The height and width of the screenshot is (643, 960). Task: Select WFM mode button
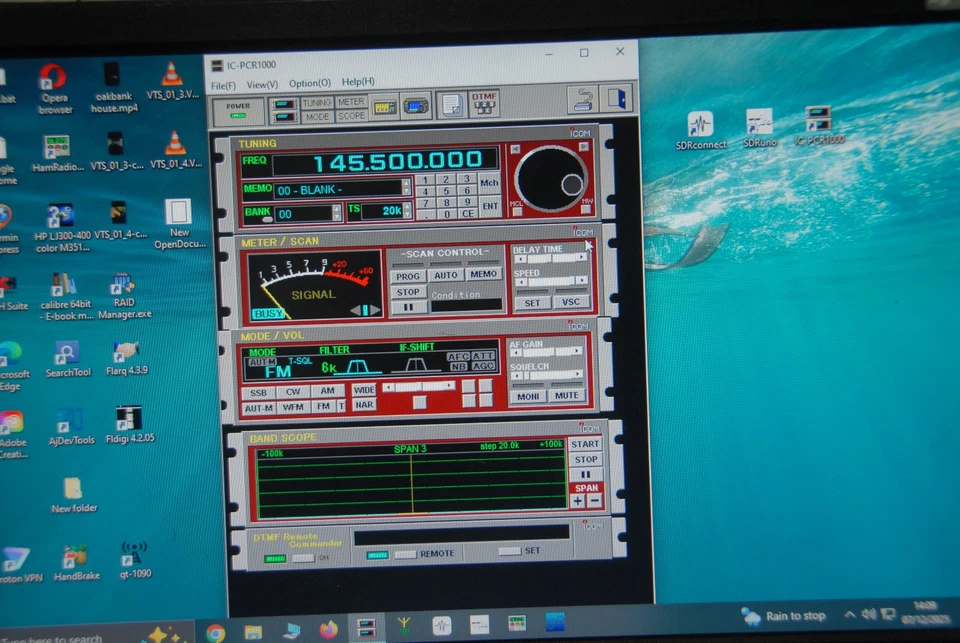click(x=291, y=406)
